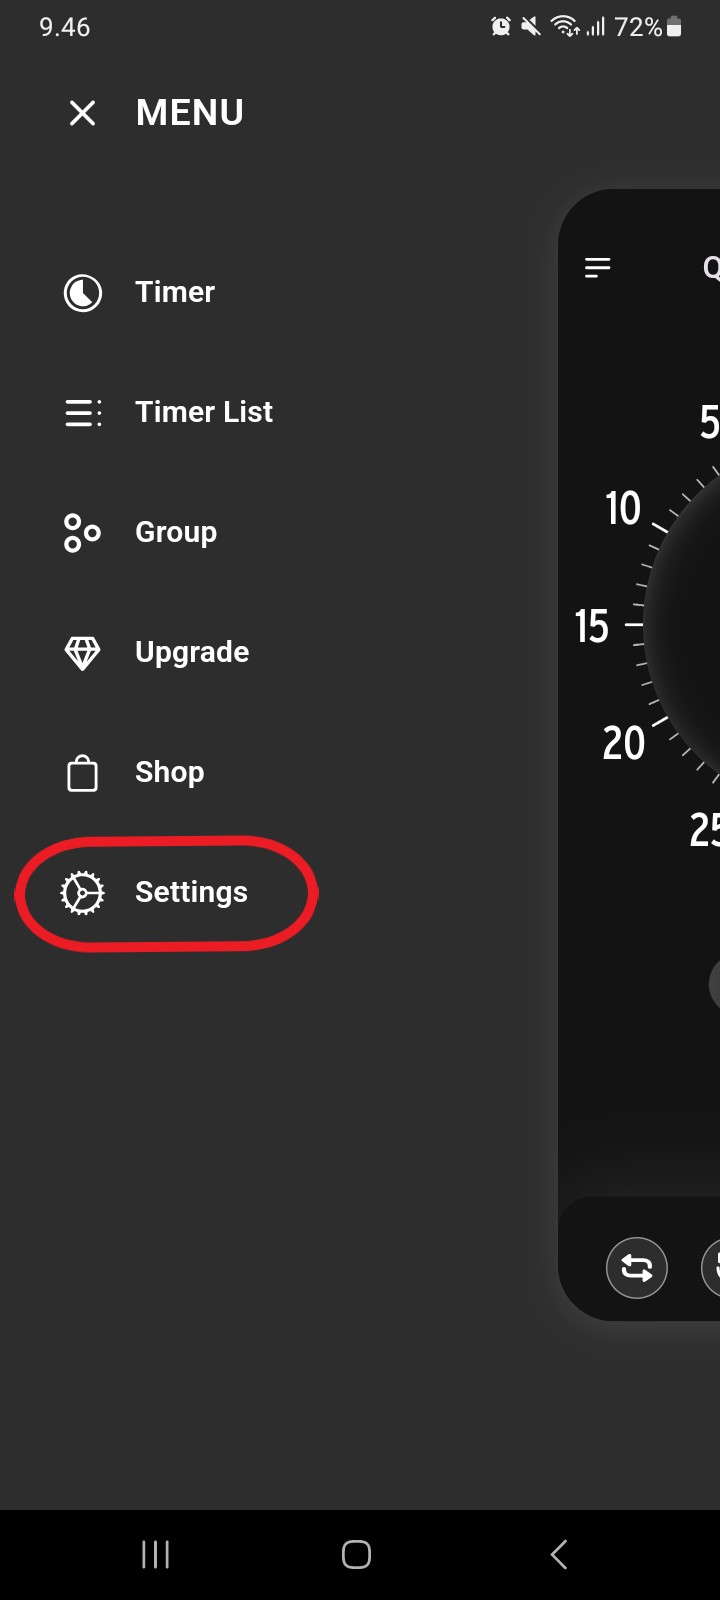
Task: Close the menu with the X icon
Action: [x=83, y=113]
